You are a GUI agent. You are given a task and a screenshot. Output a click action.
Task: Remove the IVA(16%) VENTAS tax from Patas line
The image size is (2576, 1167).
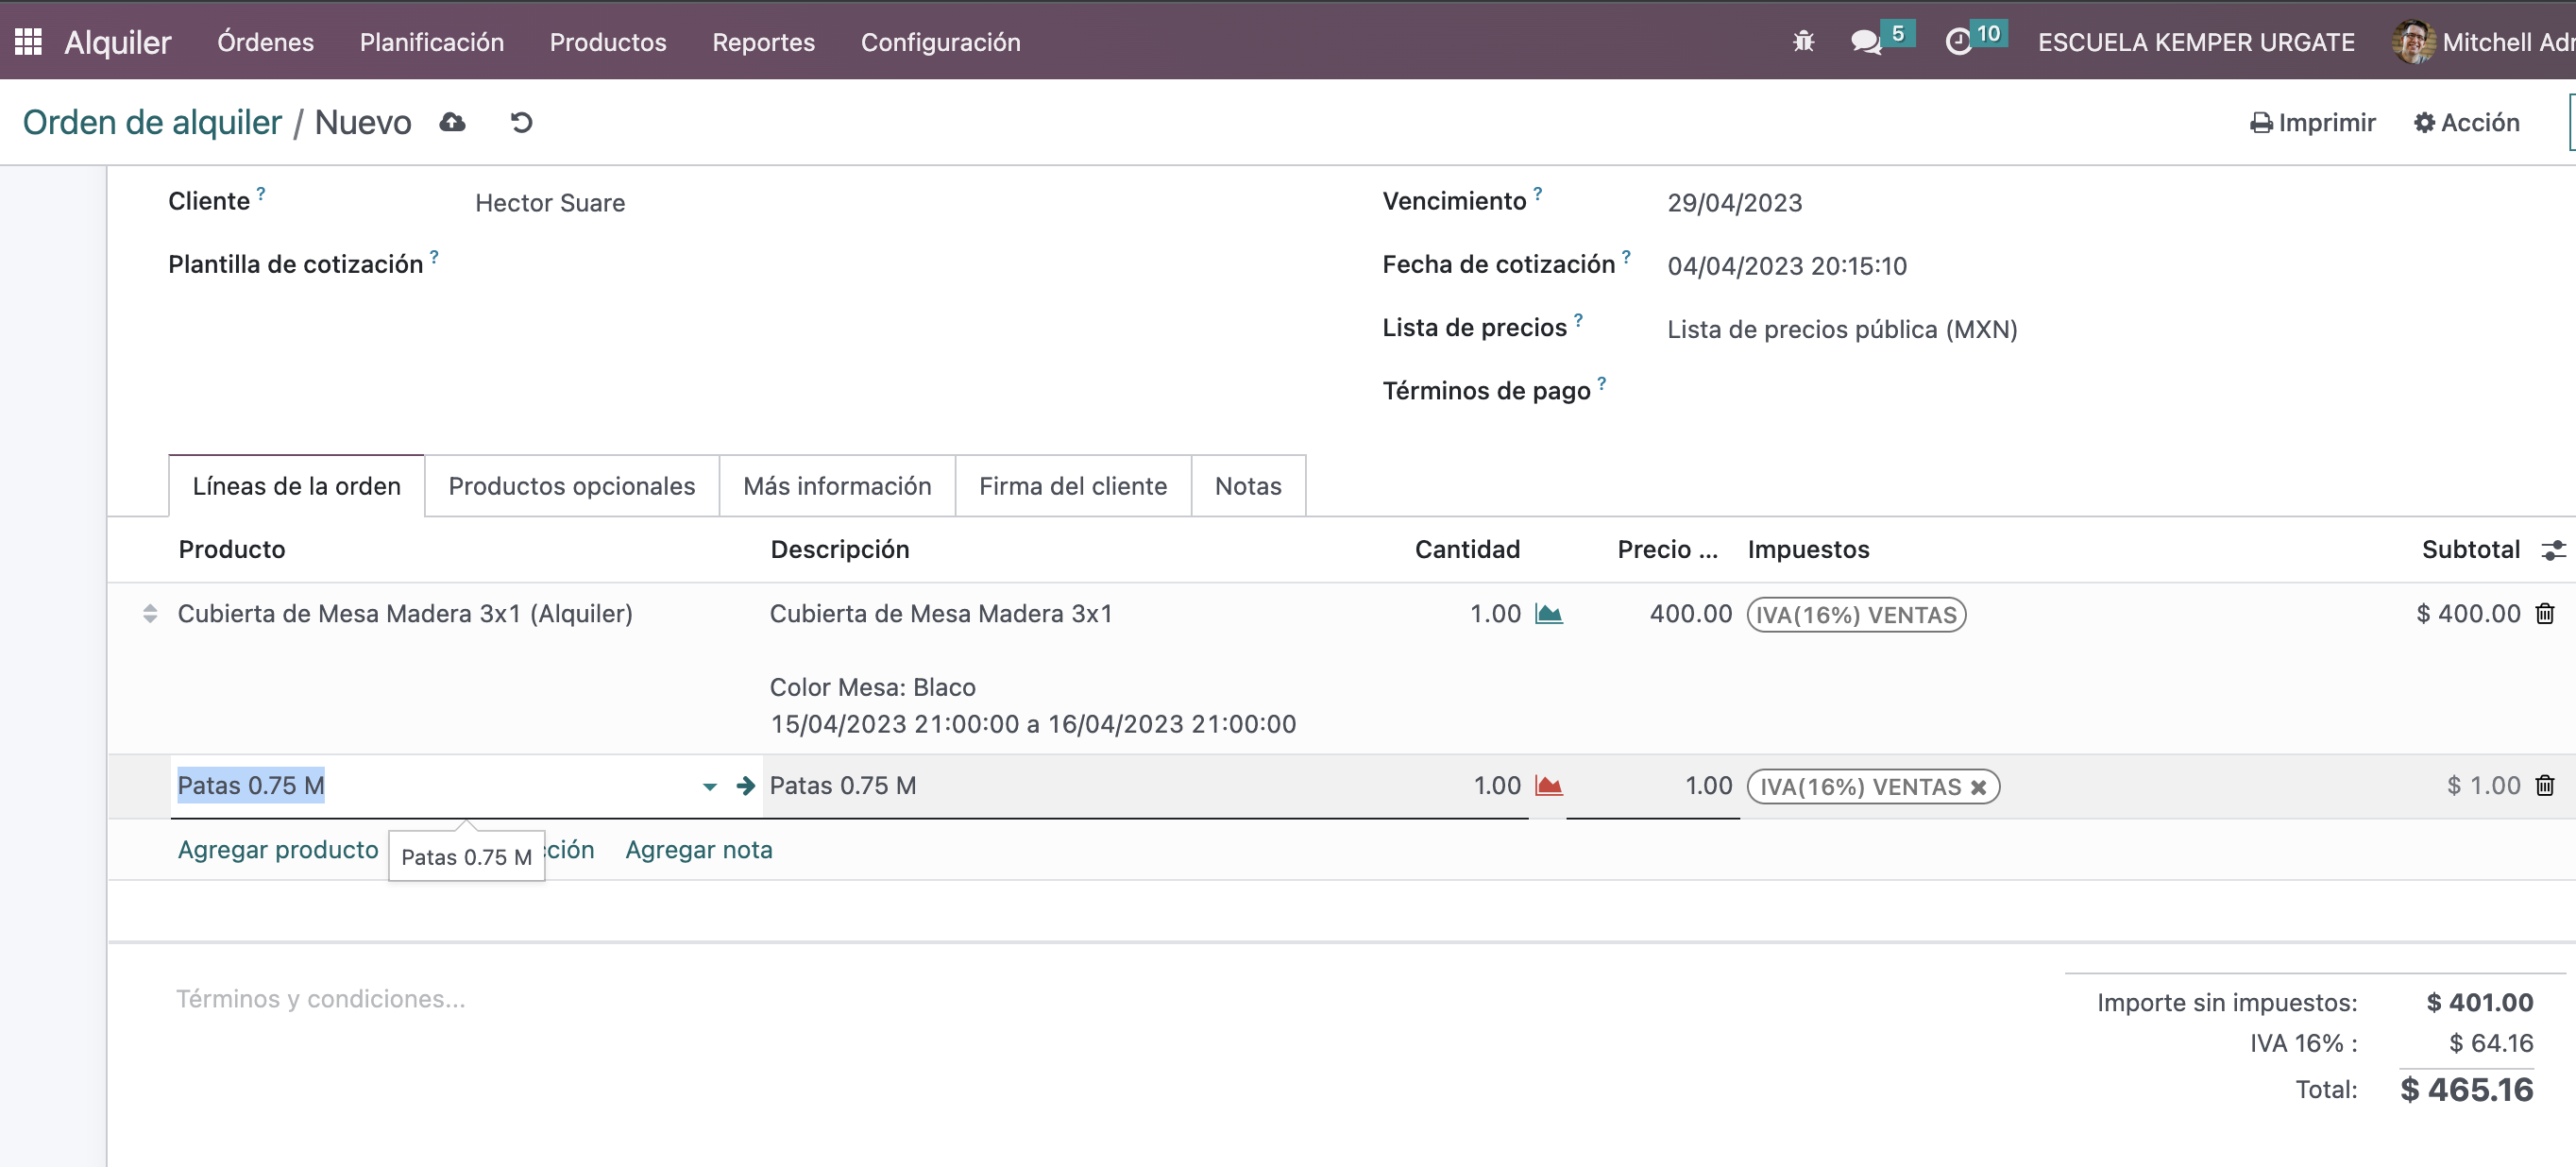click(1980, 787)
